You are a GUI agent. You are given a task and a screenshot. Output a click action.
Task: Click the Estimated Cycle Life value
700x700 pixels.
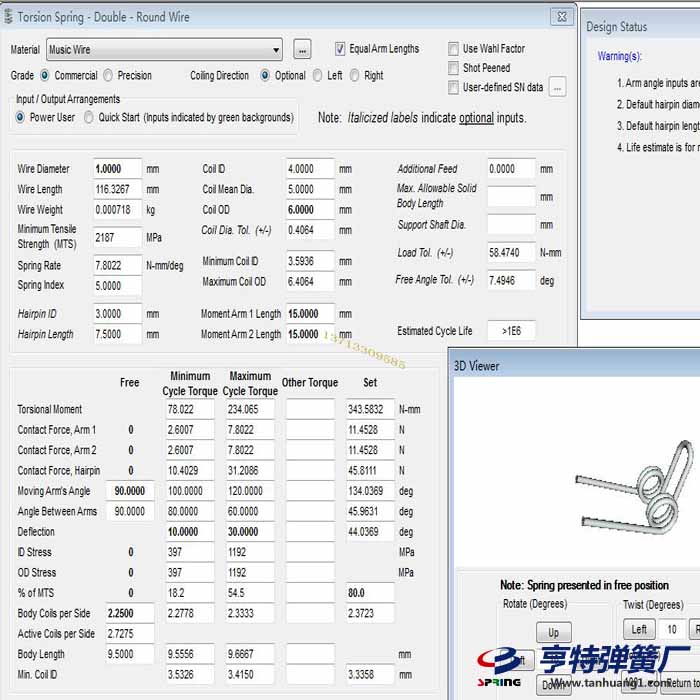click(511, 331)
